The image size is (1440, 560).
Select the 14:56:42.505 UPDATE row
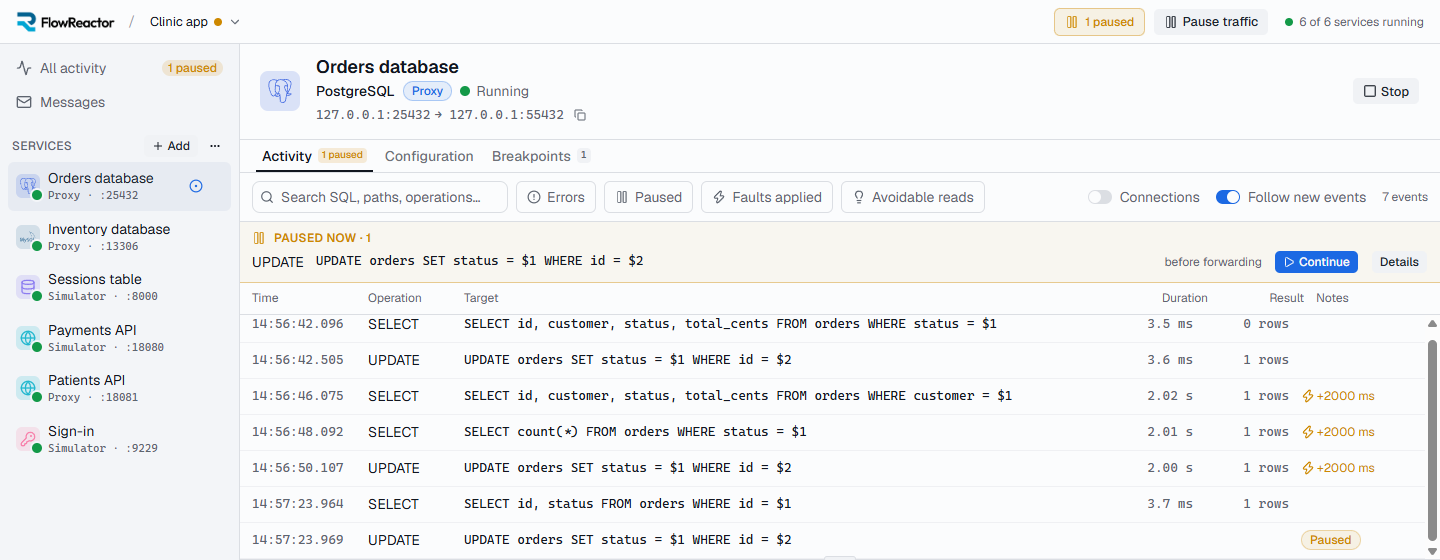(x=832, y=360)
